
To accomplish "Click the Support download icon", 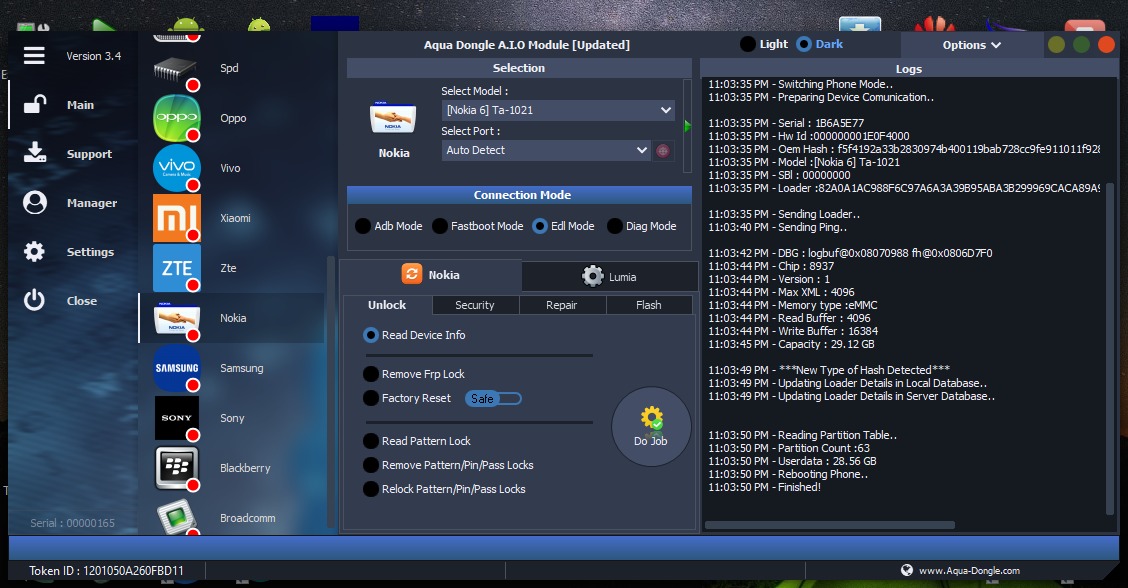I will point(35,153).
